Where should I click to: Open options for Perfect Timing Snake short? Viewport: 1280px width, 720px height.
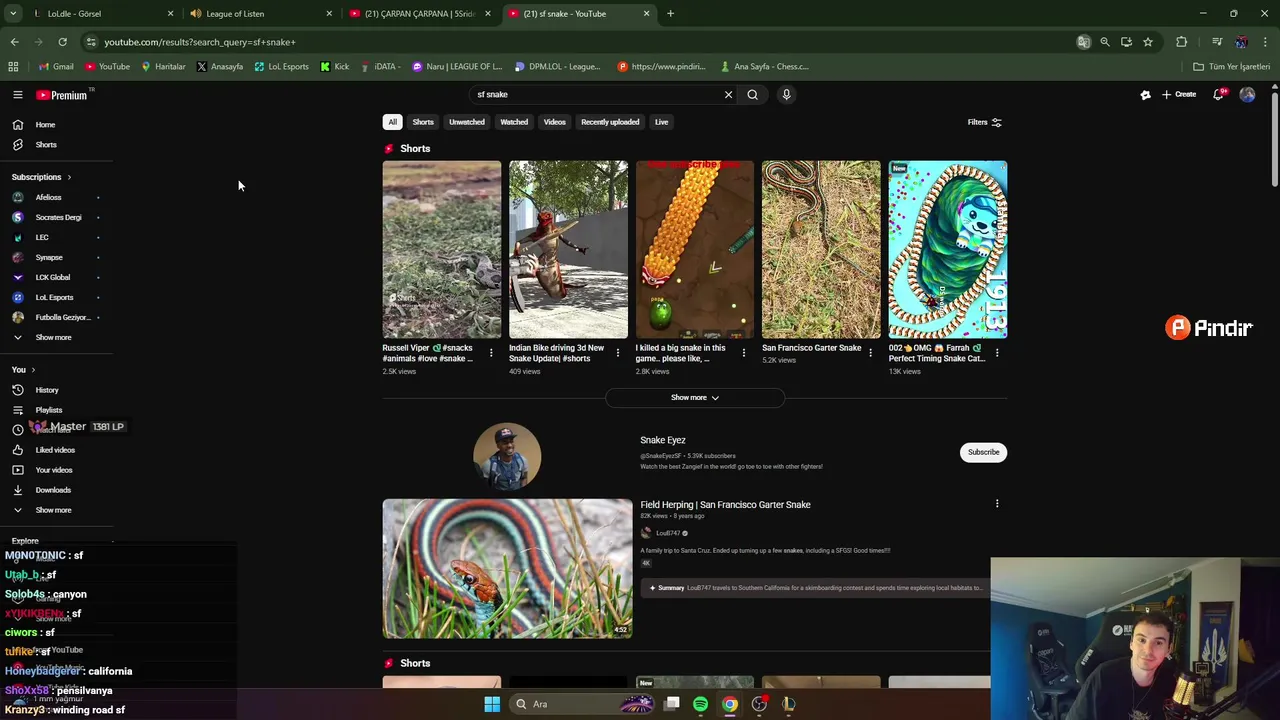coord(997,352)
